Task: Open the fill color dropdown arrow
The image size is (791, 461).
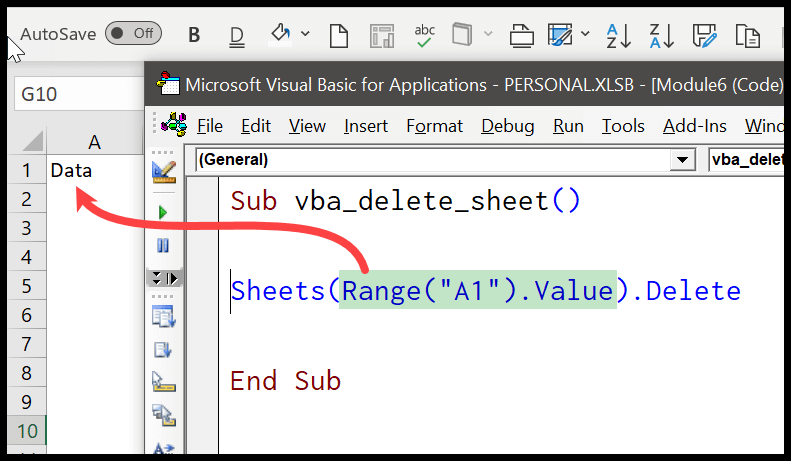Action: 305,35
